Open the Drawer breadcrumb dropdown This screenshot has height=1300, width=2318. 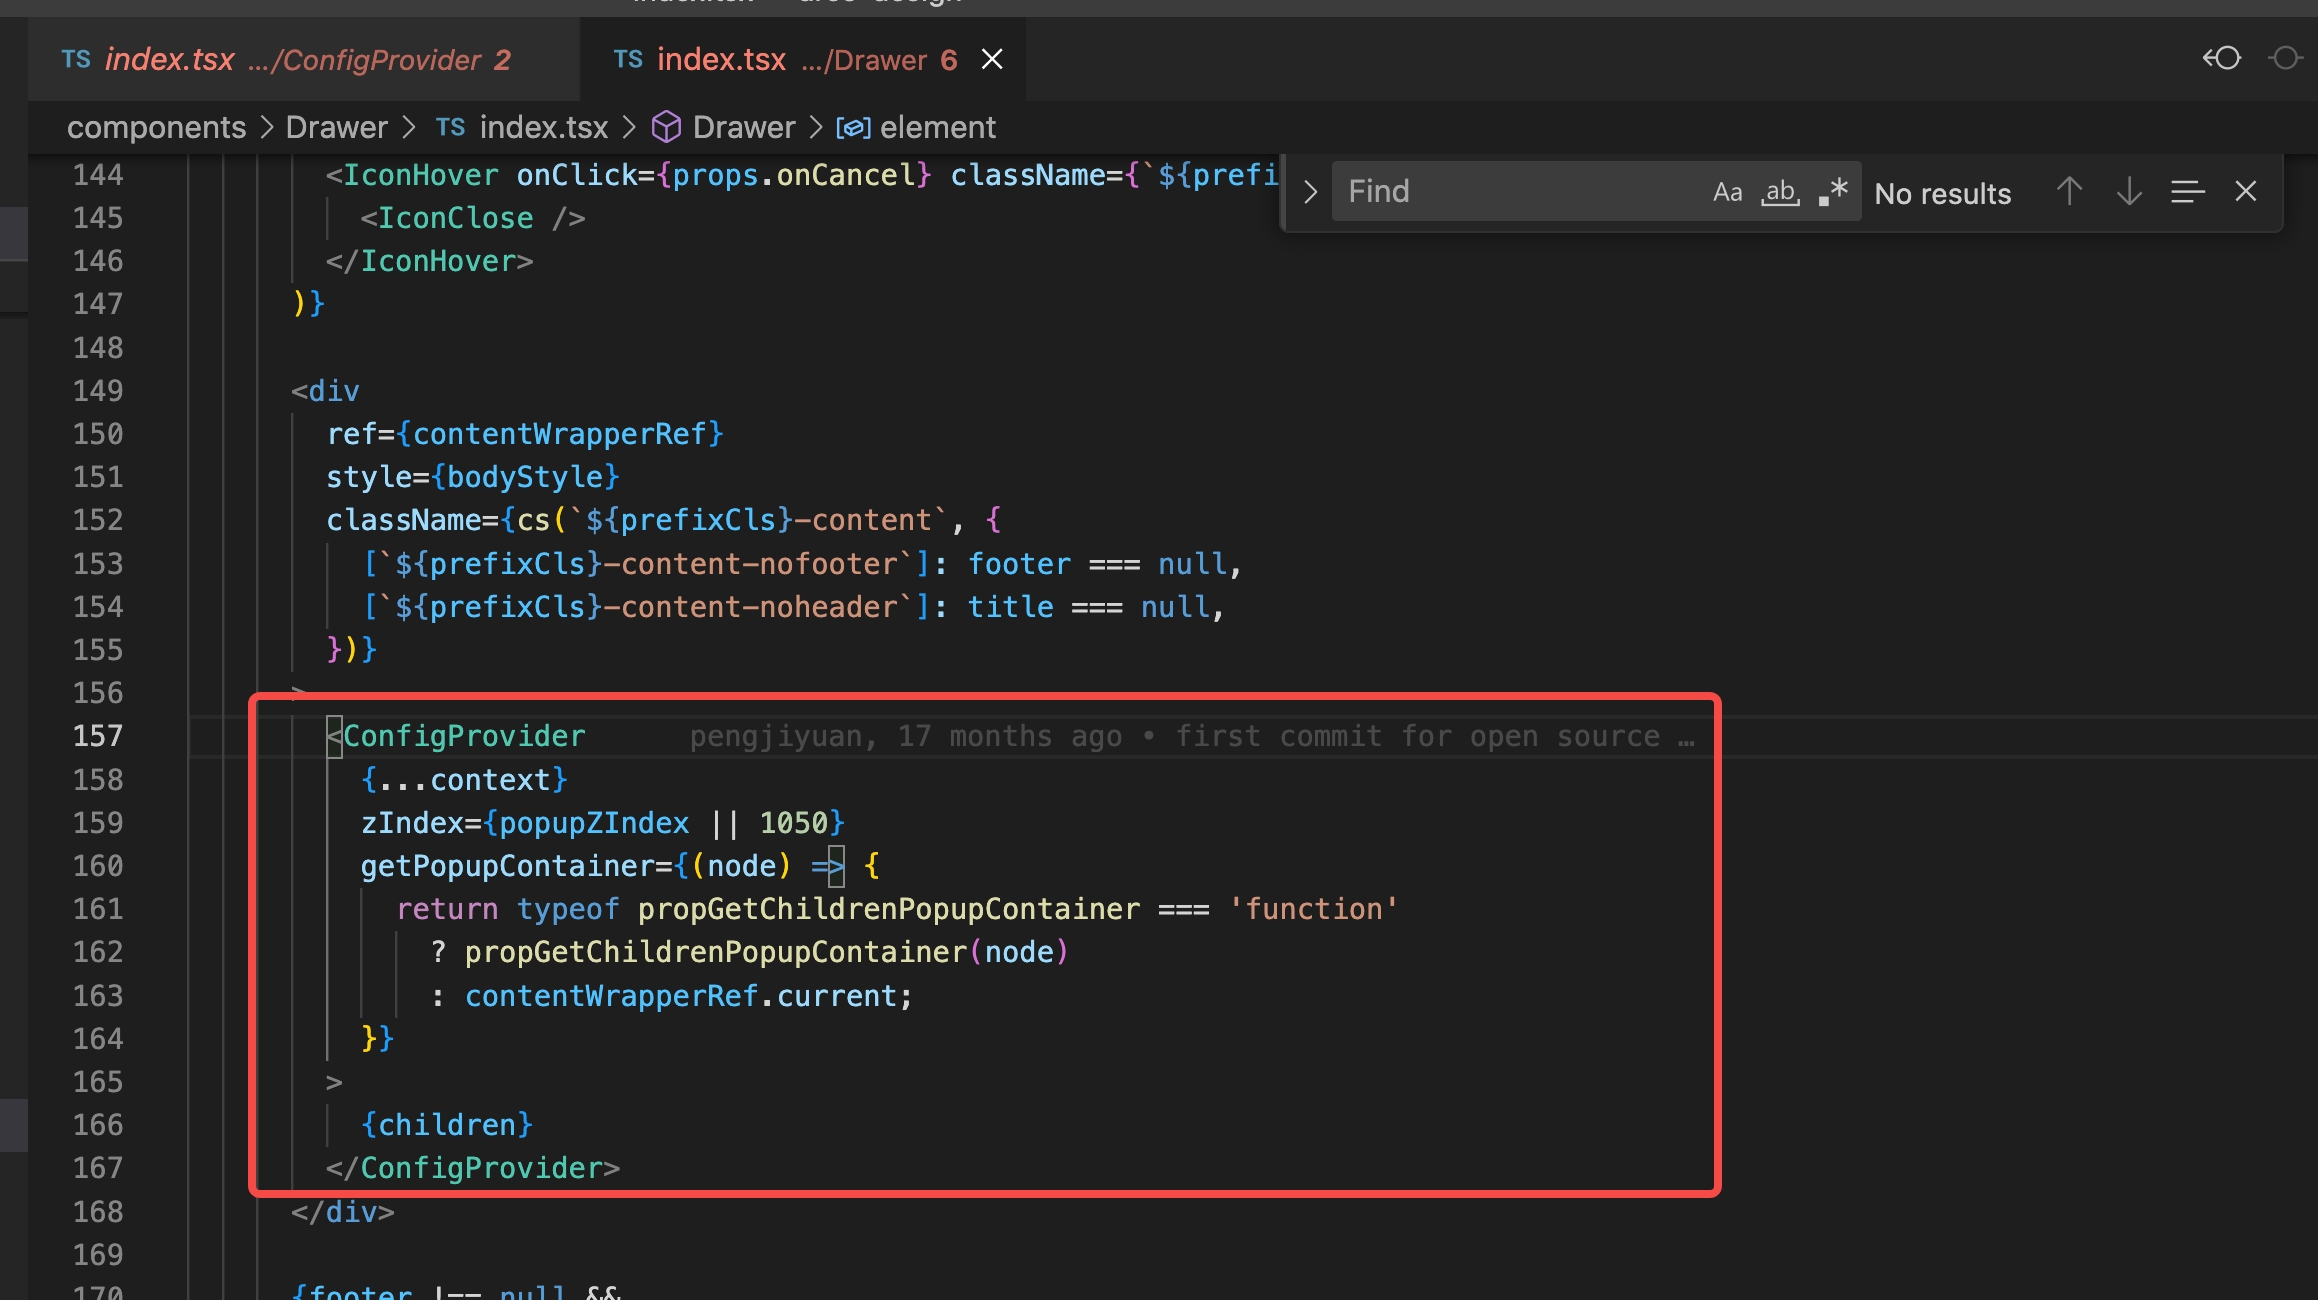(337, 127)
